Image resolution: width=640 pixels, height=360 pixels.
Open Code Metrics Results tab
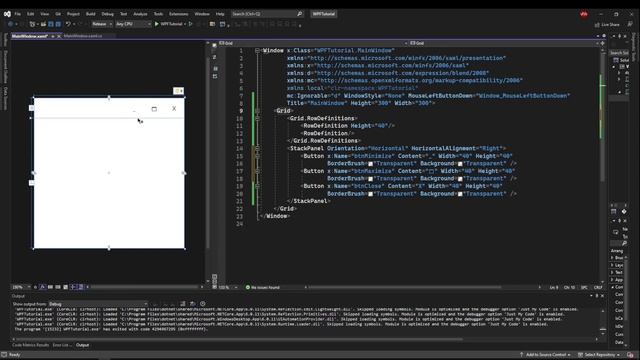click(30, 345)
